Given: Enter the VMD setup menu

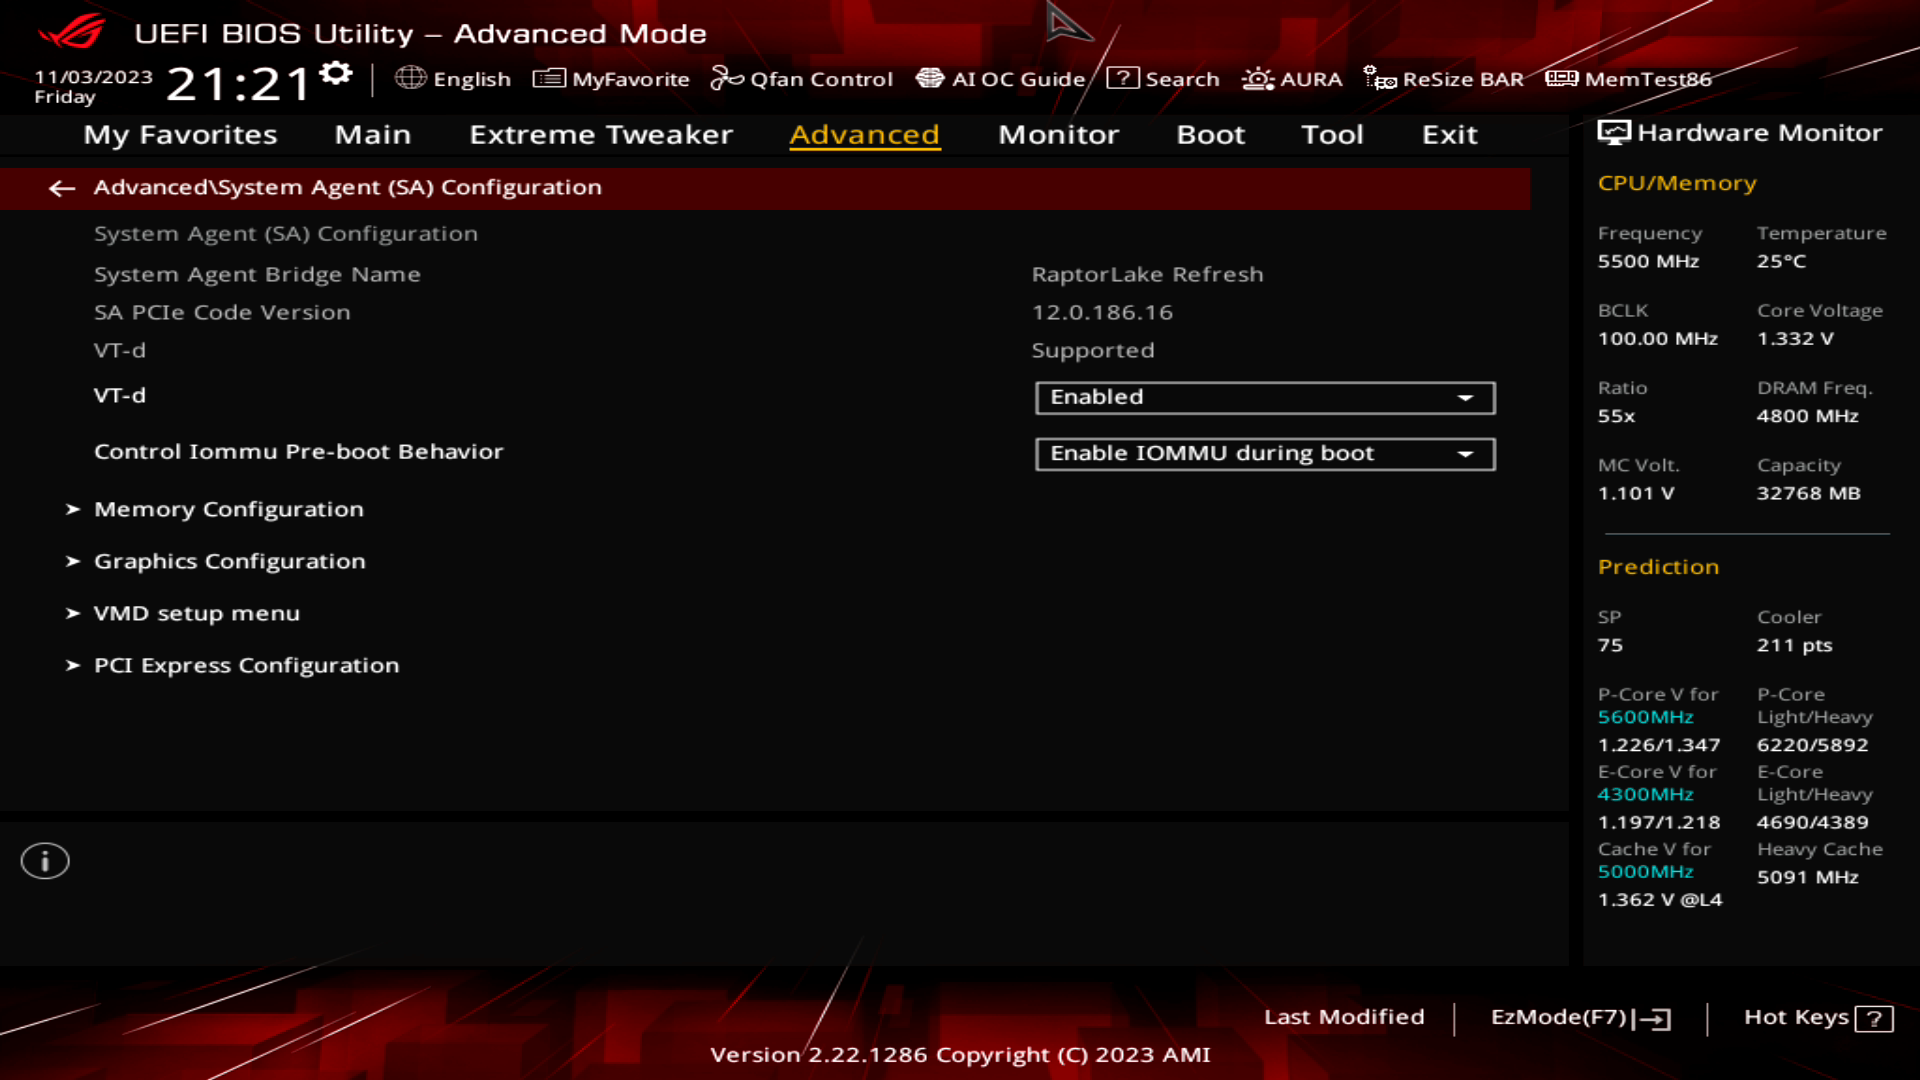Looking at the screenshot, I should (x=196, y=613).
